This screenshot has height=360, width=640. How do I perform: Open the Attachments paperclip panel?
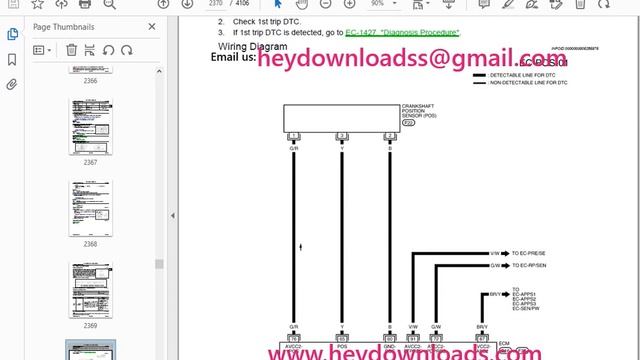tap(12, 84)
